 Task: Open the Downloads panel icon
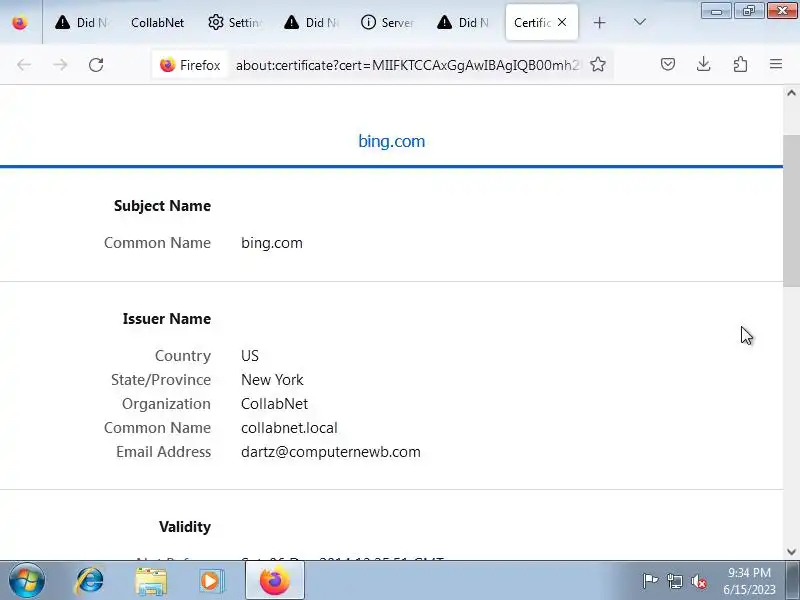tap(704, 64)
